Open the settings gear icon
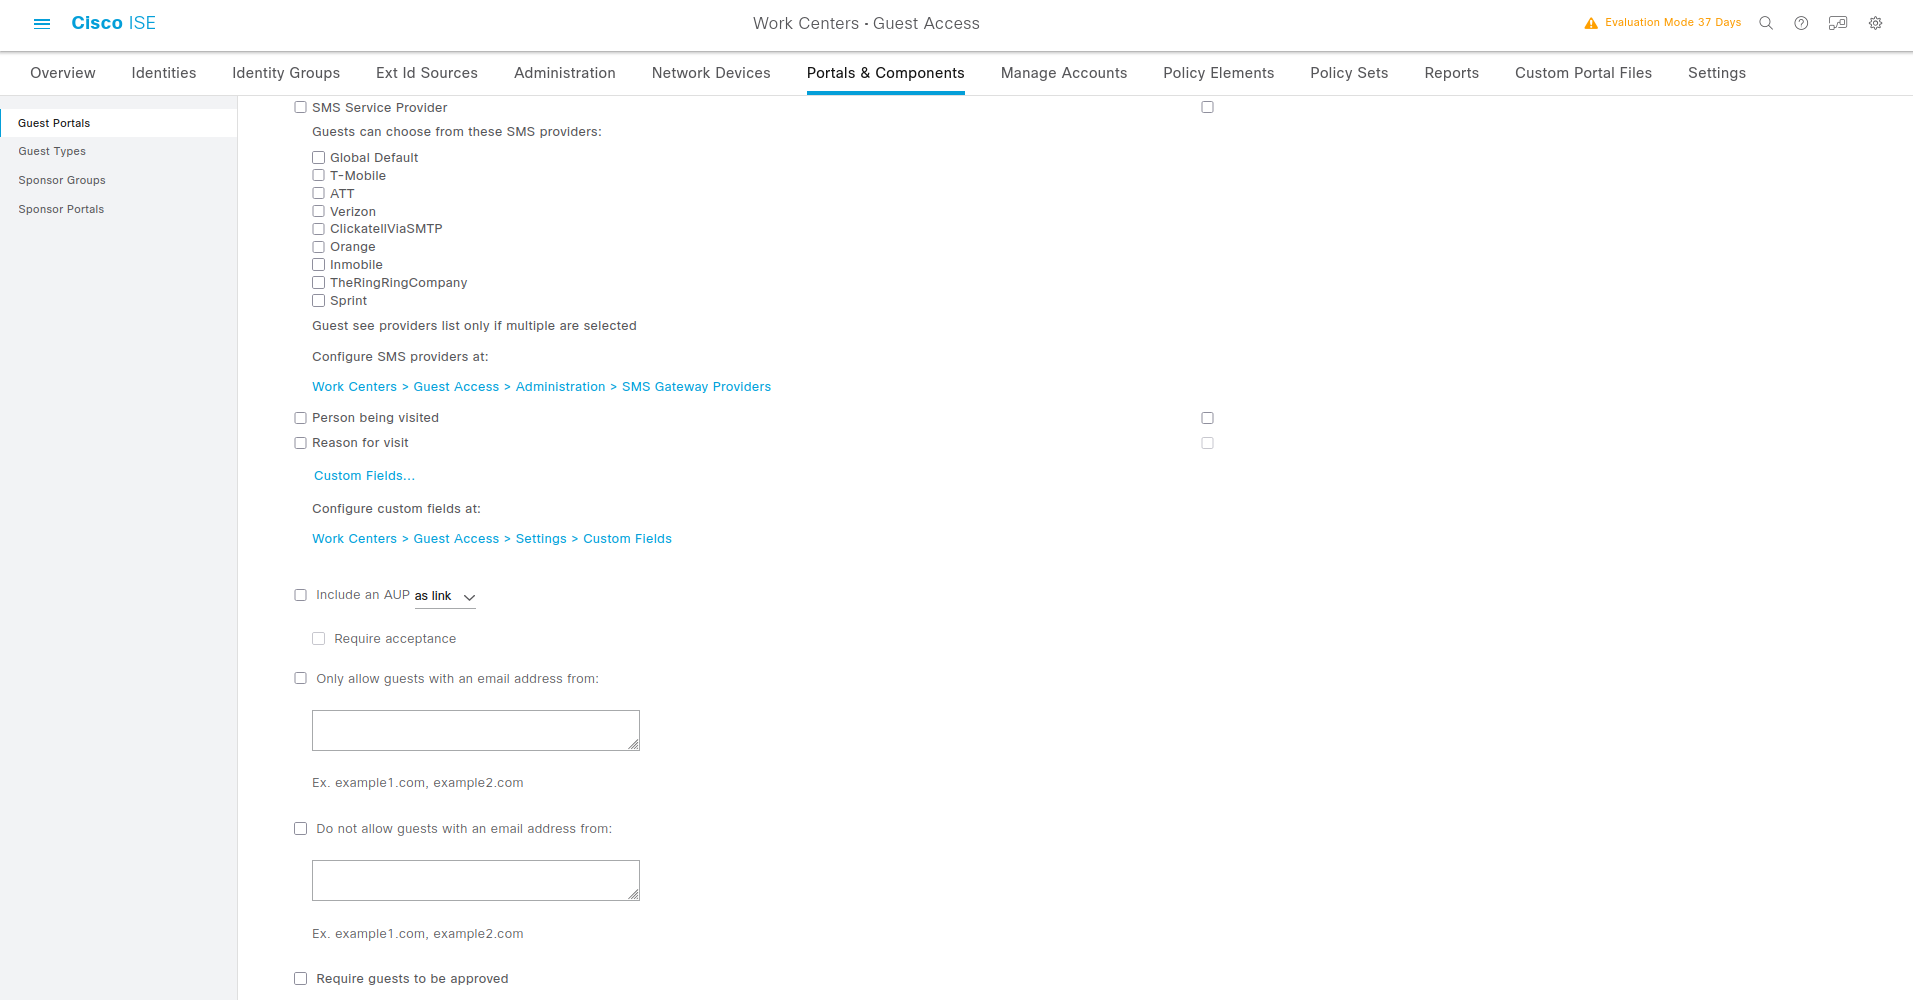The image size is (1913, 1000). 1876,23
